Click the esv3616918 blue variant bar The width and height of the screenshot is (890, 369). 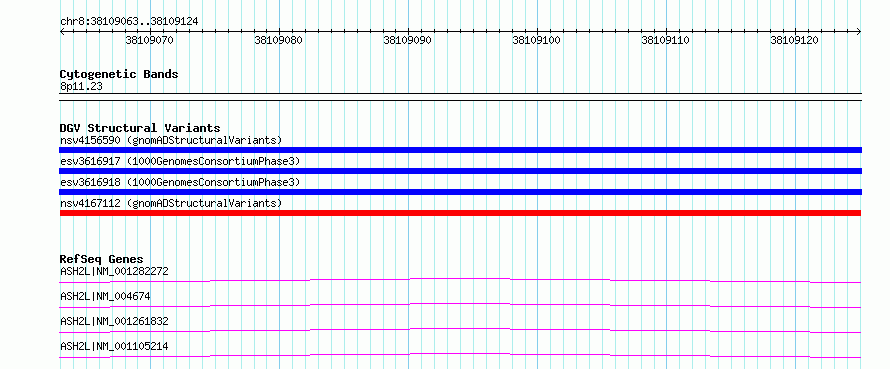460,192
